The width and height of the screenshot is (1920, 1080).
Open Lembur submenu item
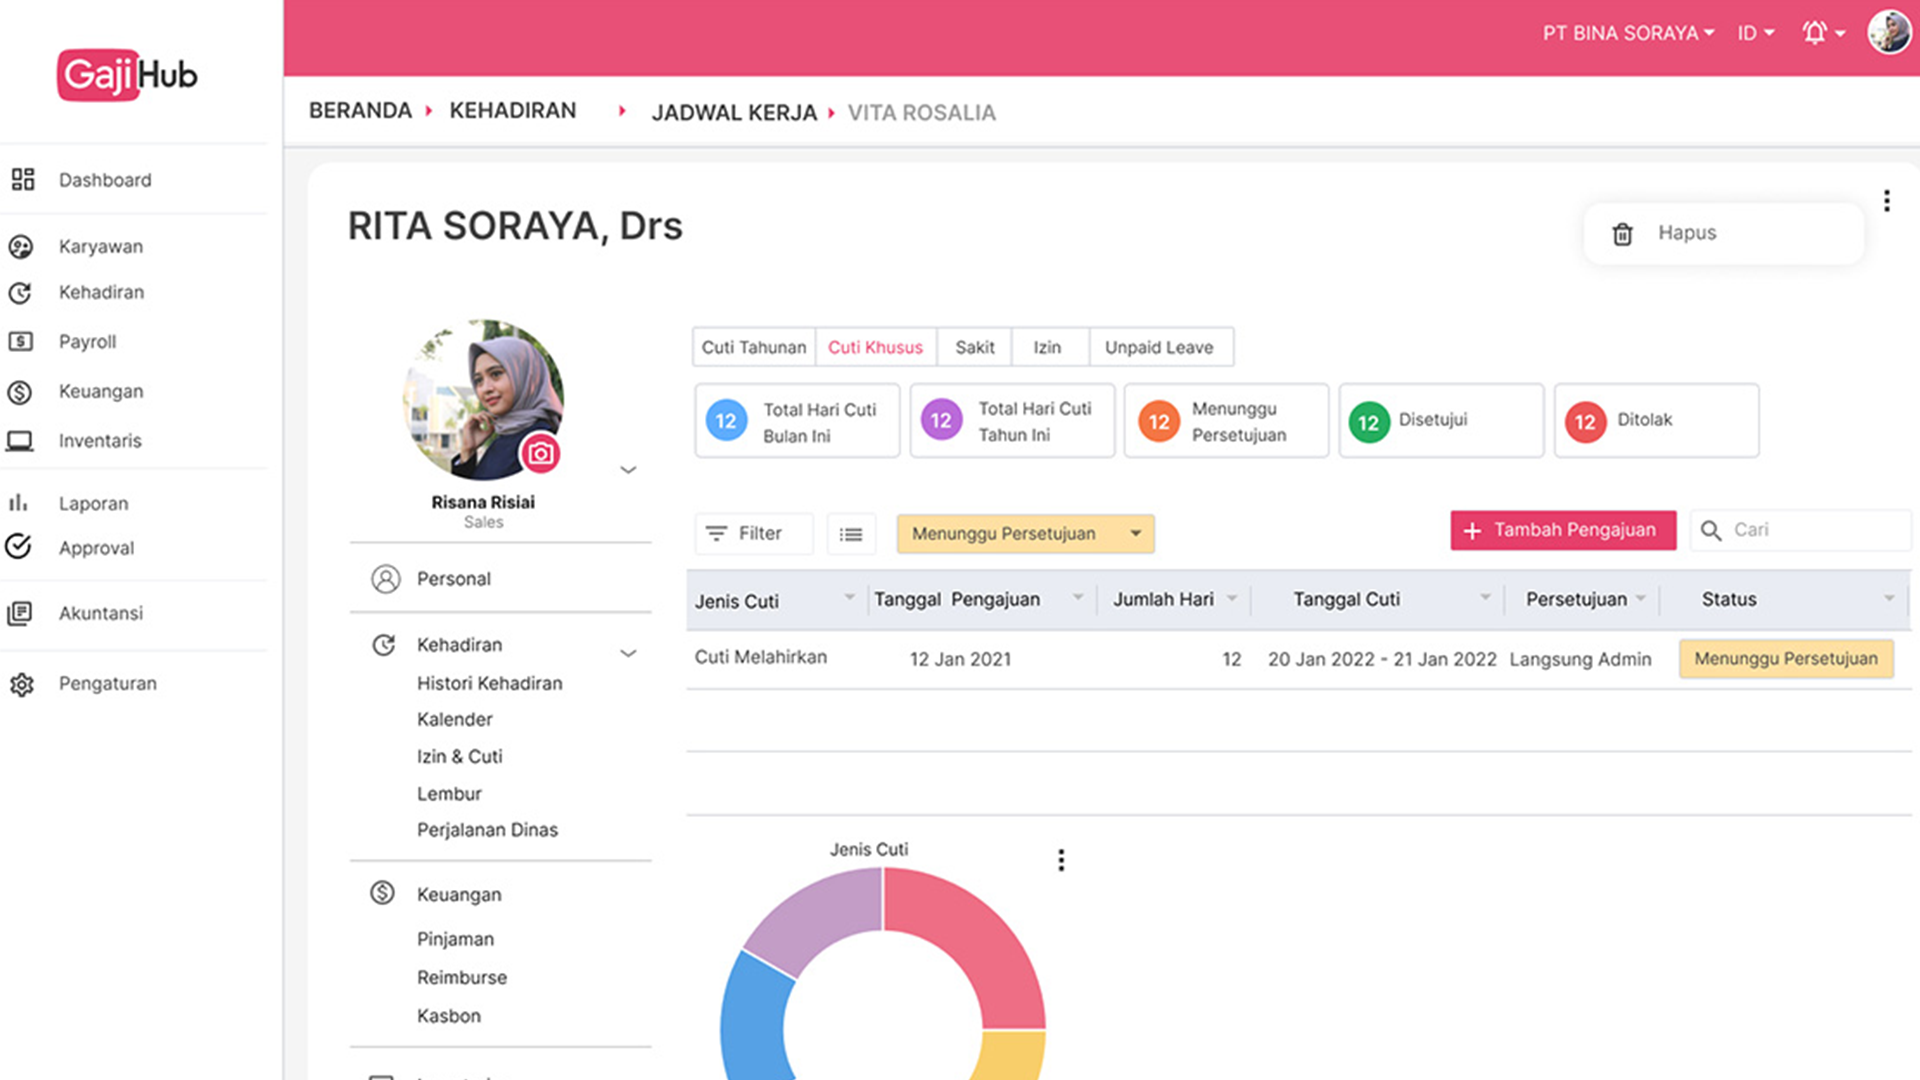(449, 793)
